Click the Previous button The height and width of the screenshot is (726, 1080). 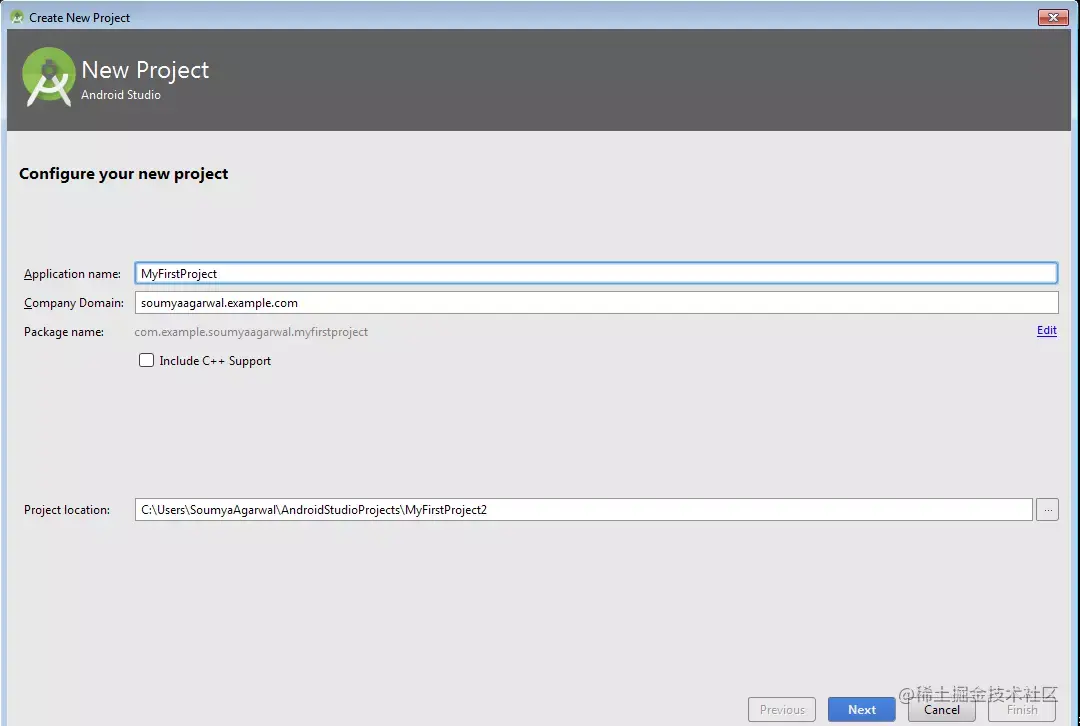782,709
